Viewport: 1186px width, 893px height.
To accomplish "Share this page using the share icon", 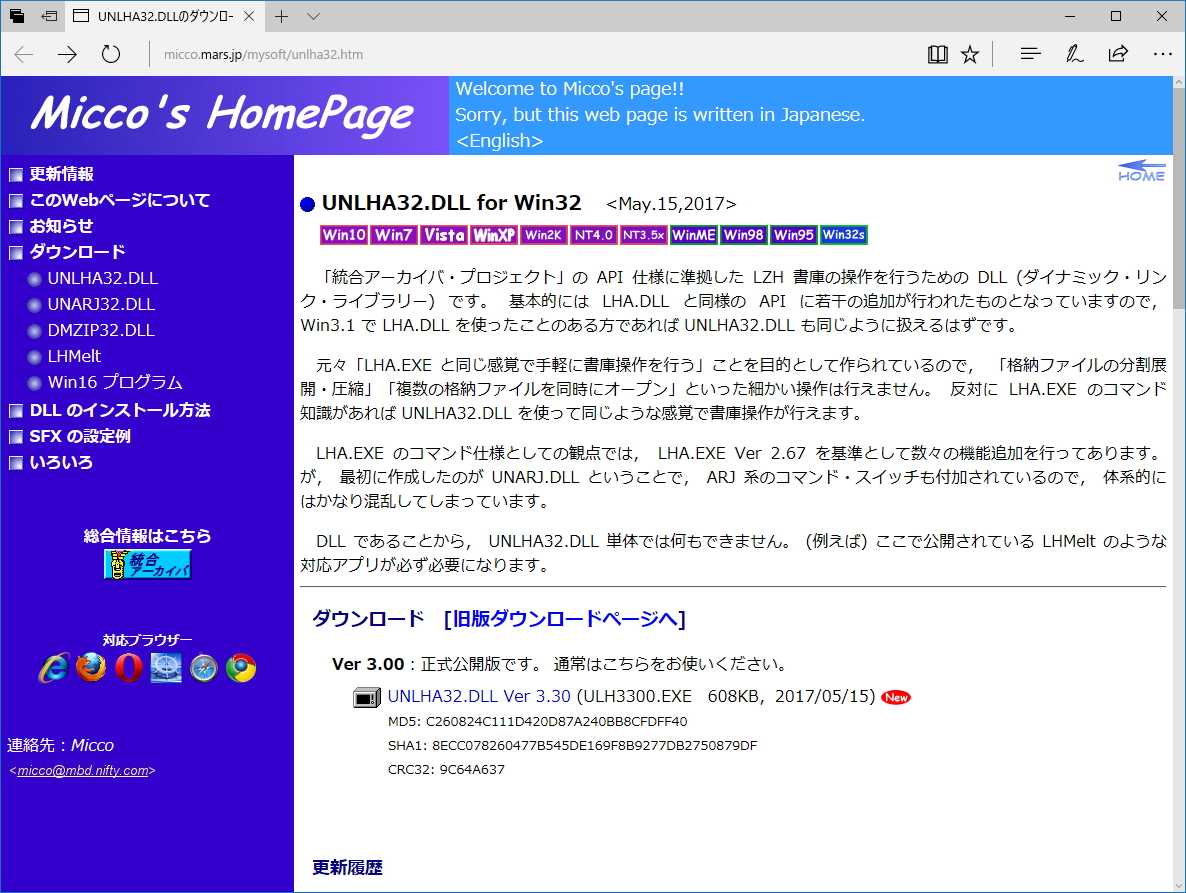I will (x=1118, y=53).
